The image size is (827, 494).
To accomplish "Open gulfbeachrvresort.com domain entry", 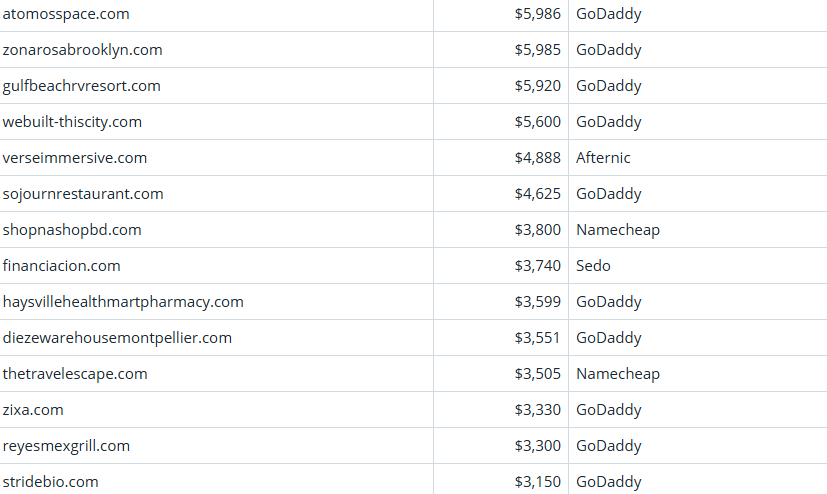I will (82, 86).
